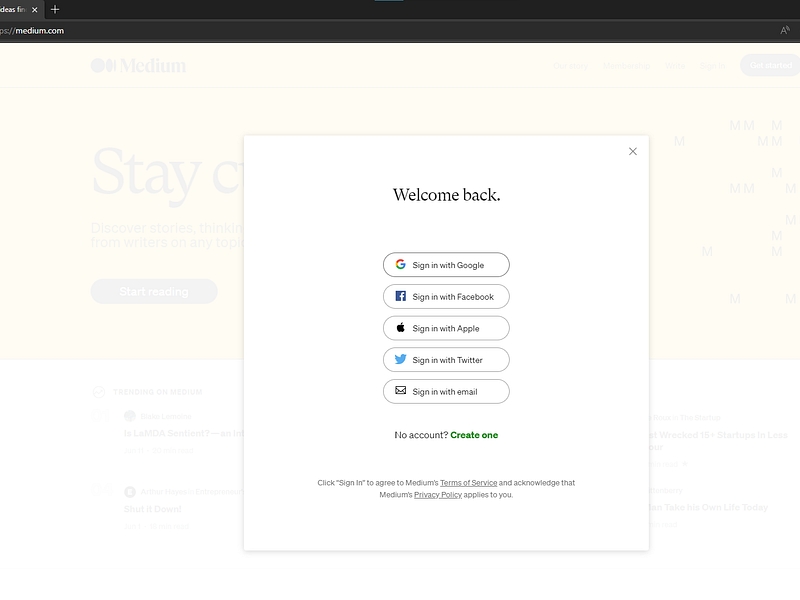Open a new browser tab
The width and height of the screenshot is (800, 600).
click(55, 9)
